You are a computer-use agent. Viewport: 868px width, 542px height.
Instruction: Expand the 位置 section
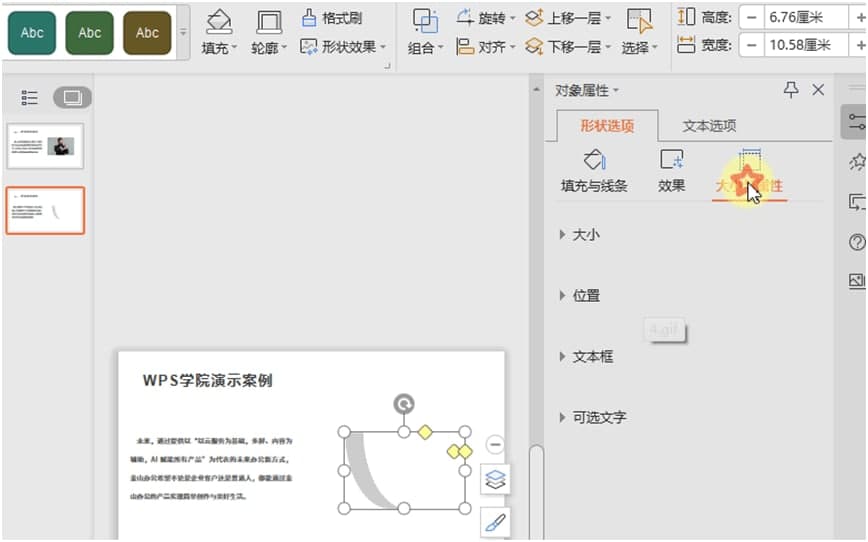point(580,296)
